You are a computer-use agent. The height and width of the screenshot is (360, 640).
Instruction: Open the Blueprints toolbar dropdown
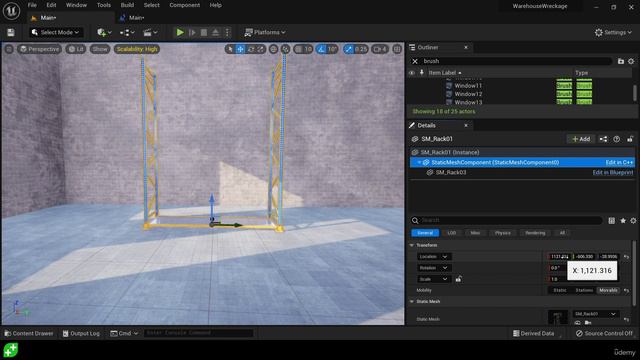[127, 32]
